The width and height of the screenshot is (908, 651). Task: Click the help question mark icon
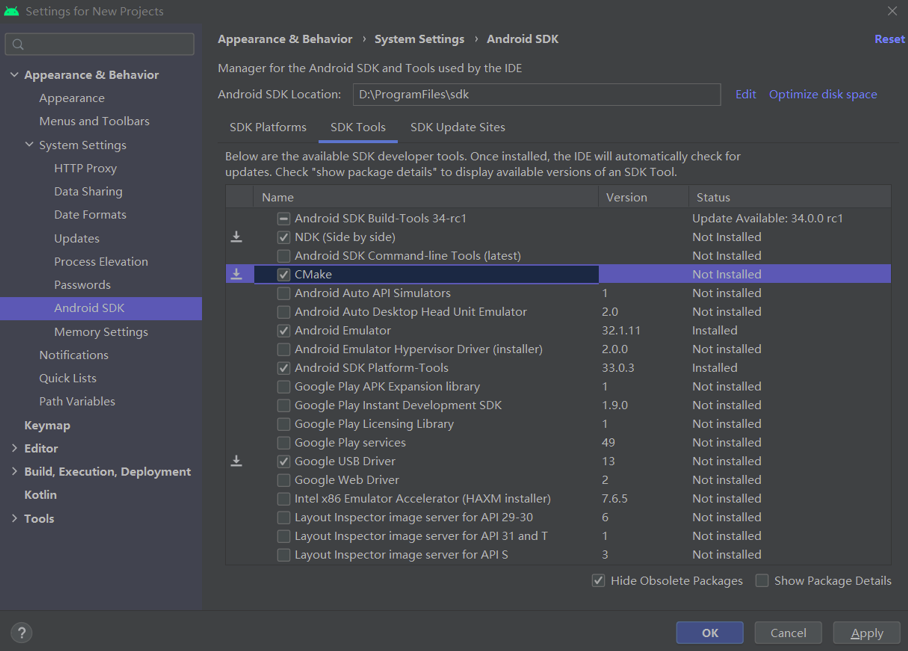point(21,632)
